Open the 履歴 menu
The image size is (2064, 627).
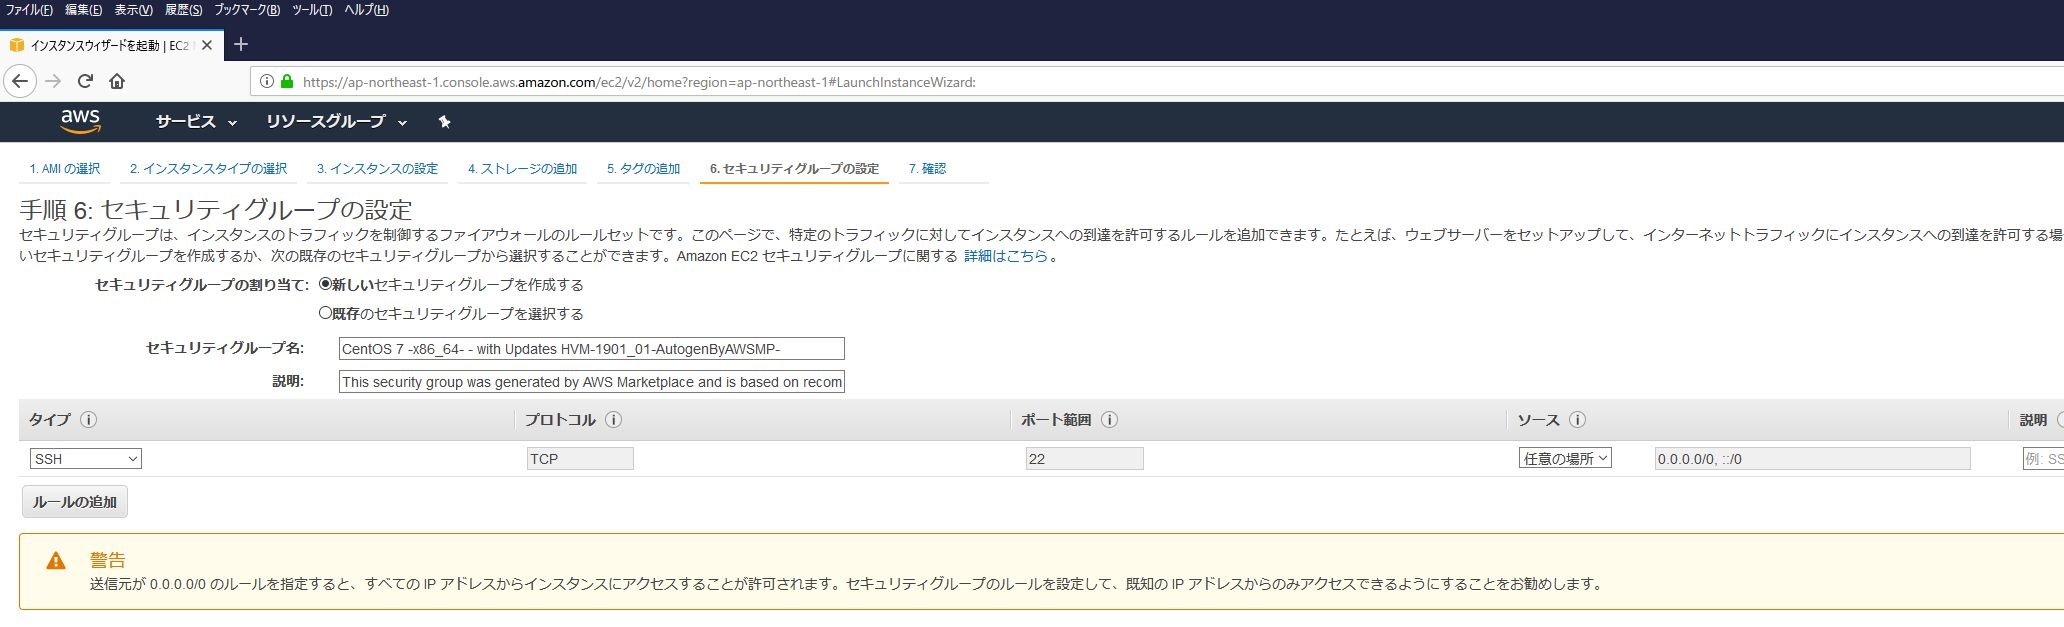click(183, 10)
